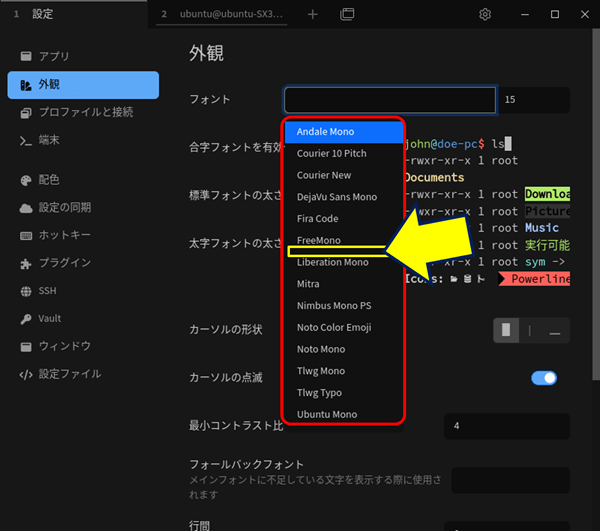Open the profile selector icon next to plus
600x531 pixels.
coord(347,14)
